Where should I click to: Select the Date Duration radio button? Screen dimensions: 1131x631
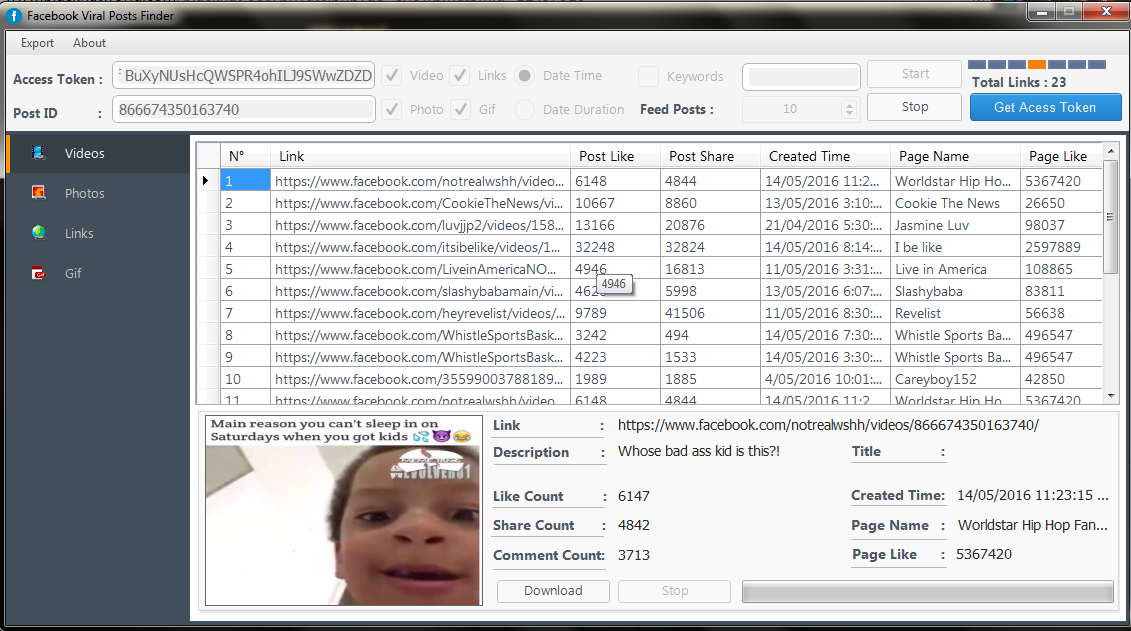coord(525,109)
